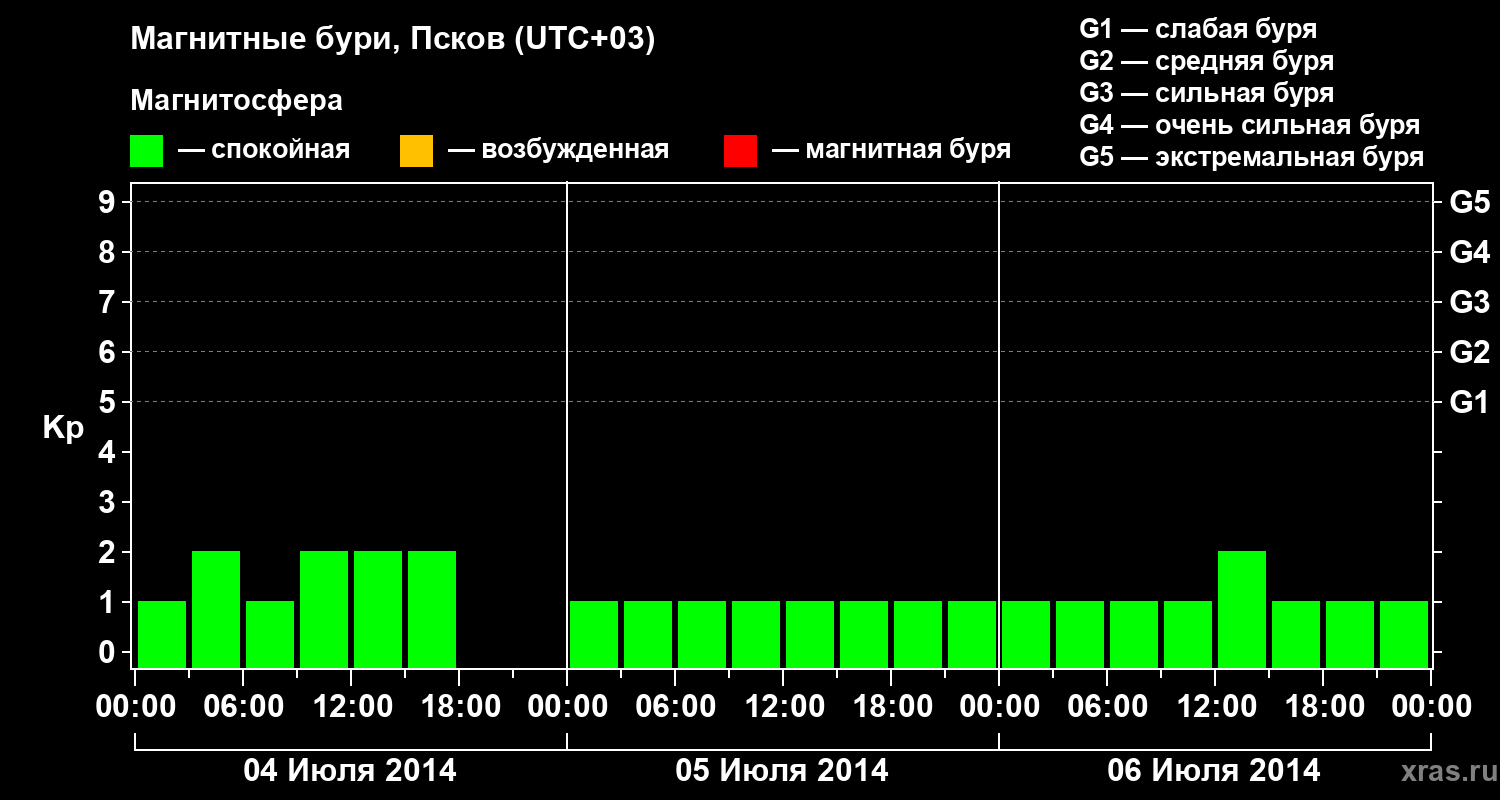Click the '18:00' time label under 04 Июля
Viewport: 1500px width, 800px height.
(459, 707)
